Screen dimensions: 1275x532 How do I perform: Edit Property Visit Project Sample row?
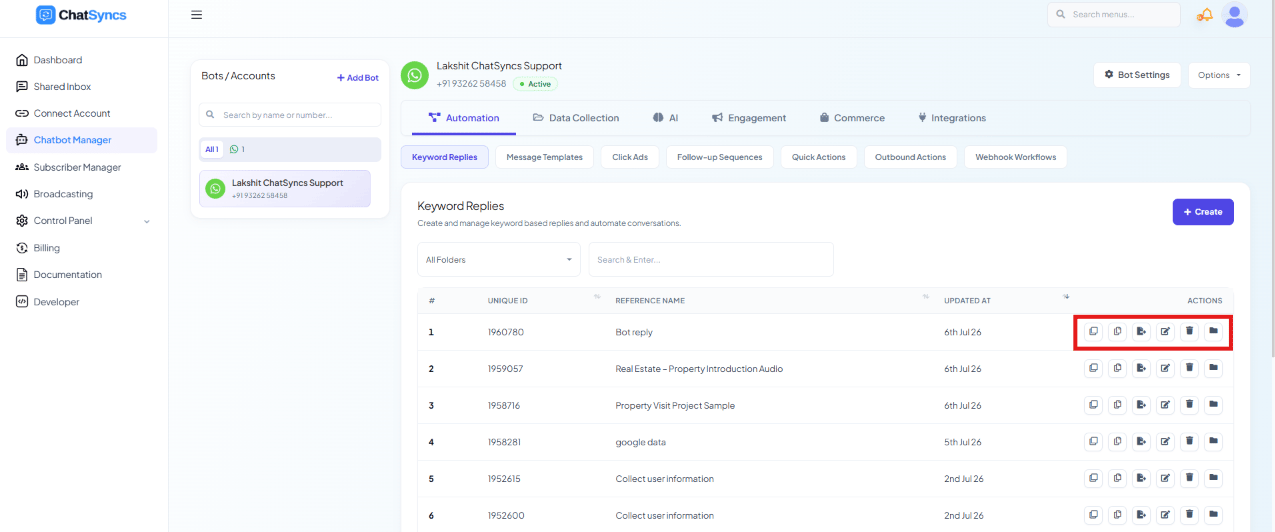(x=1165, y=405)
